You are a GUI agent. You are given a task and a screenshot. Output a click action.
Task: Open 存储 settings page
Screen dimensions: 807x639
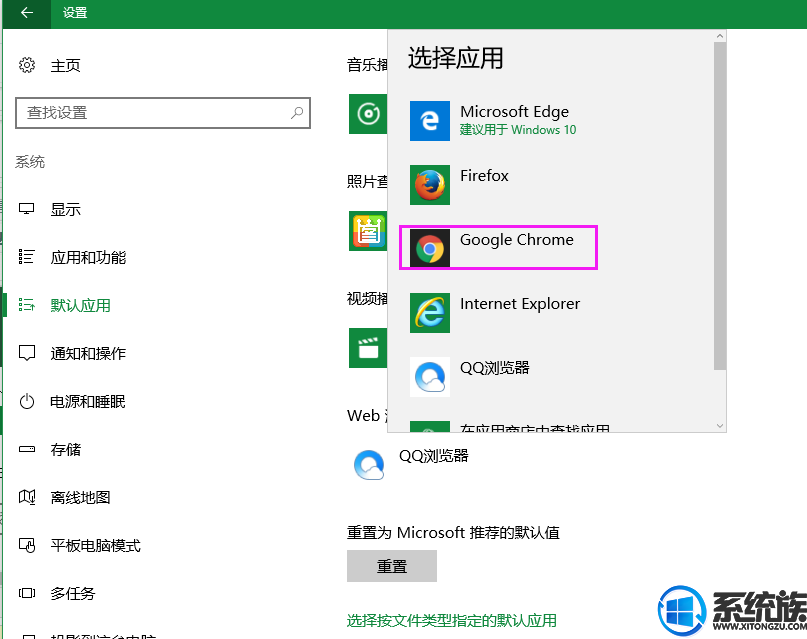point(65,449)
